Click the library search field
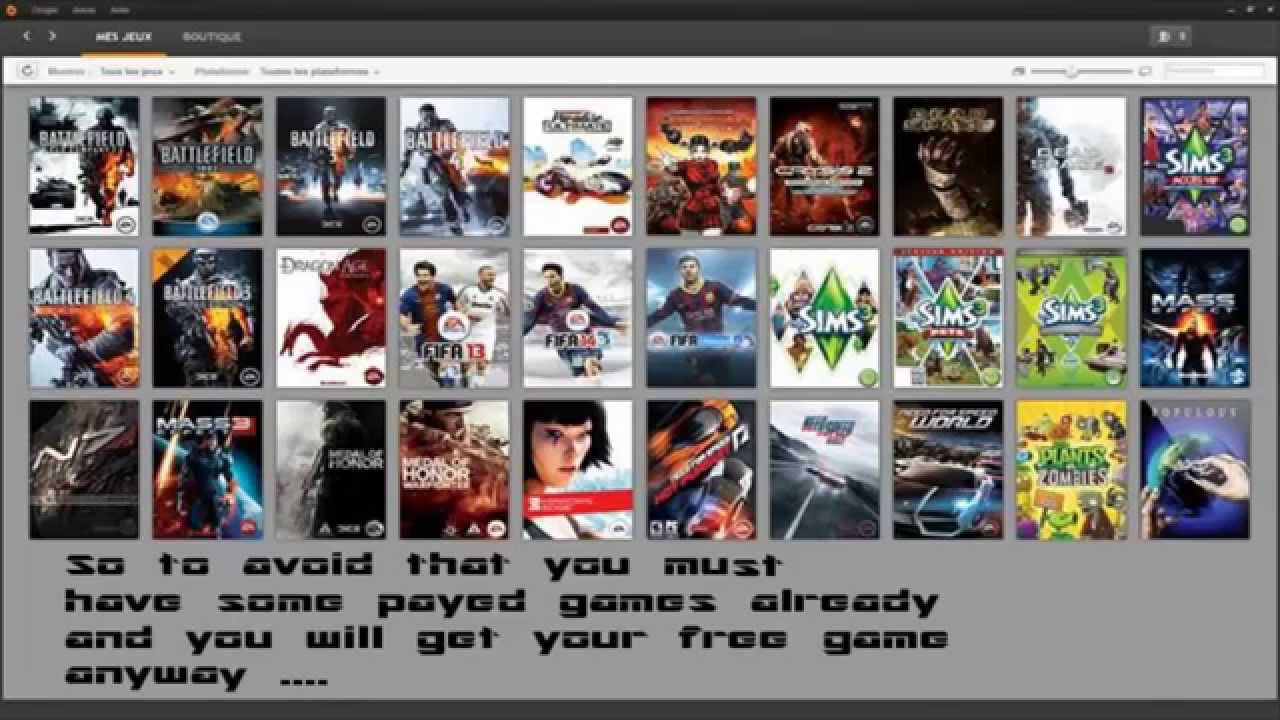 [x=1214, y=71]
